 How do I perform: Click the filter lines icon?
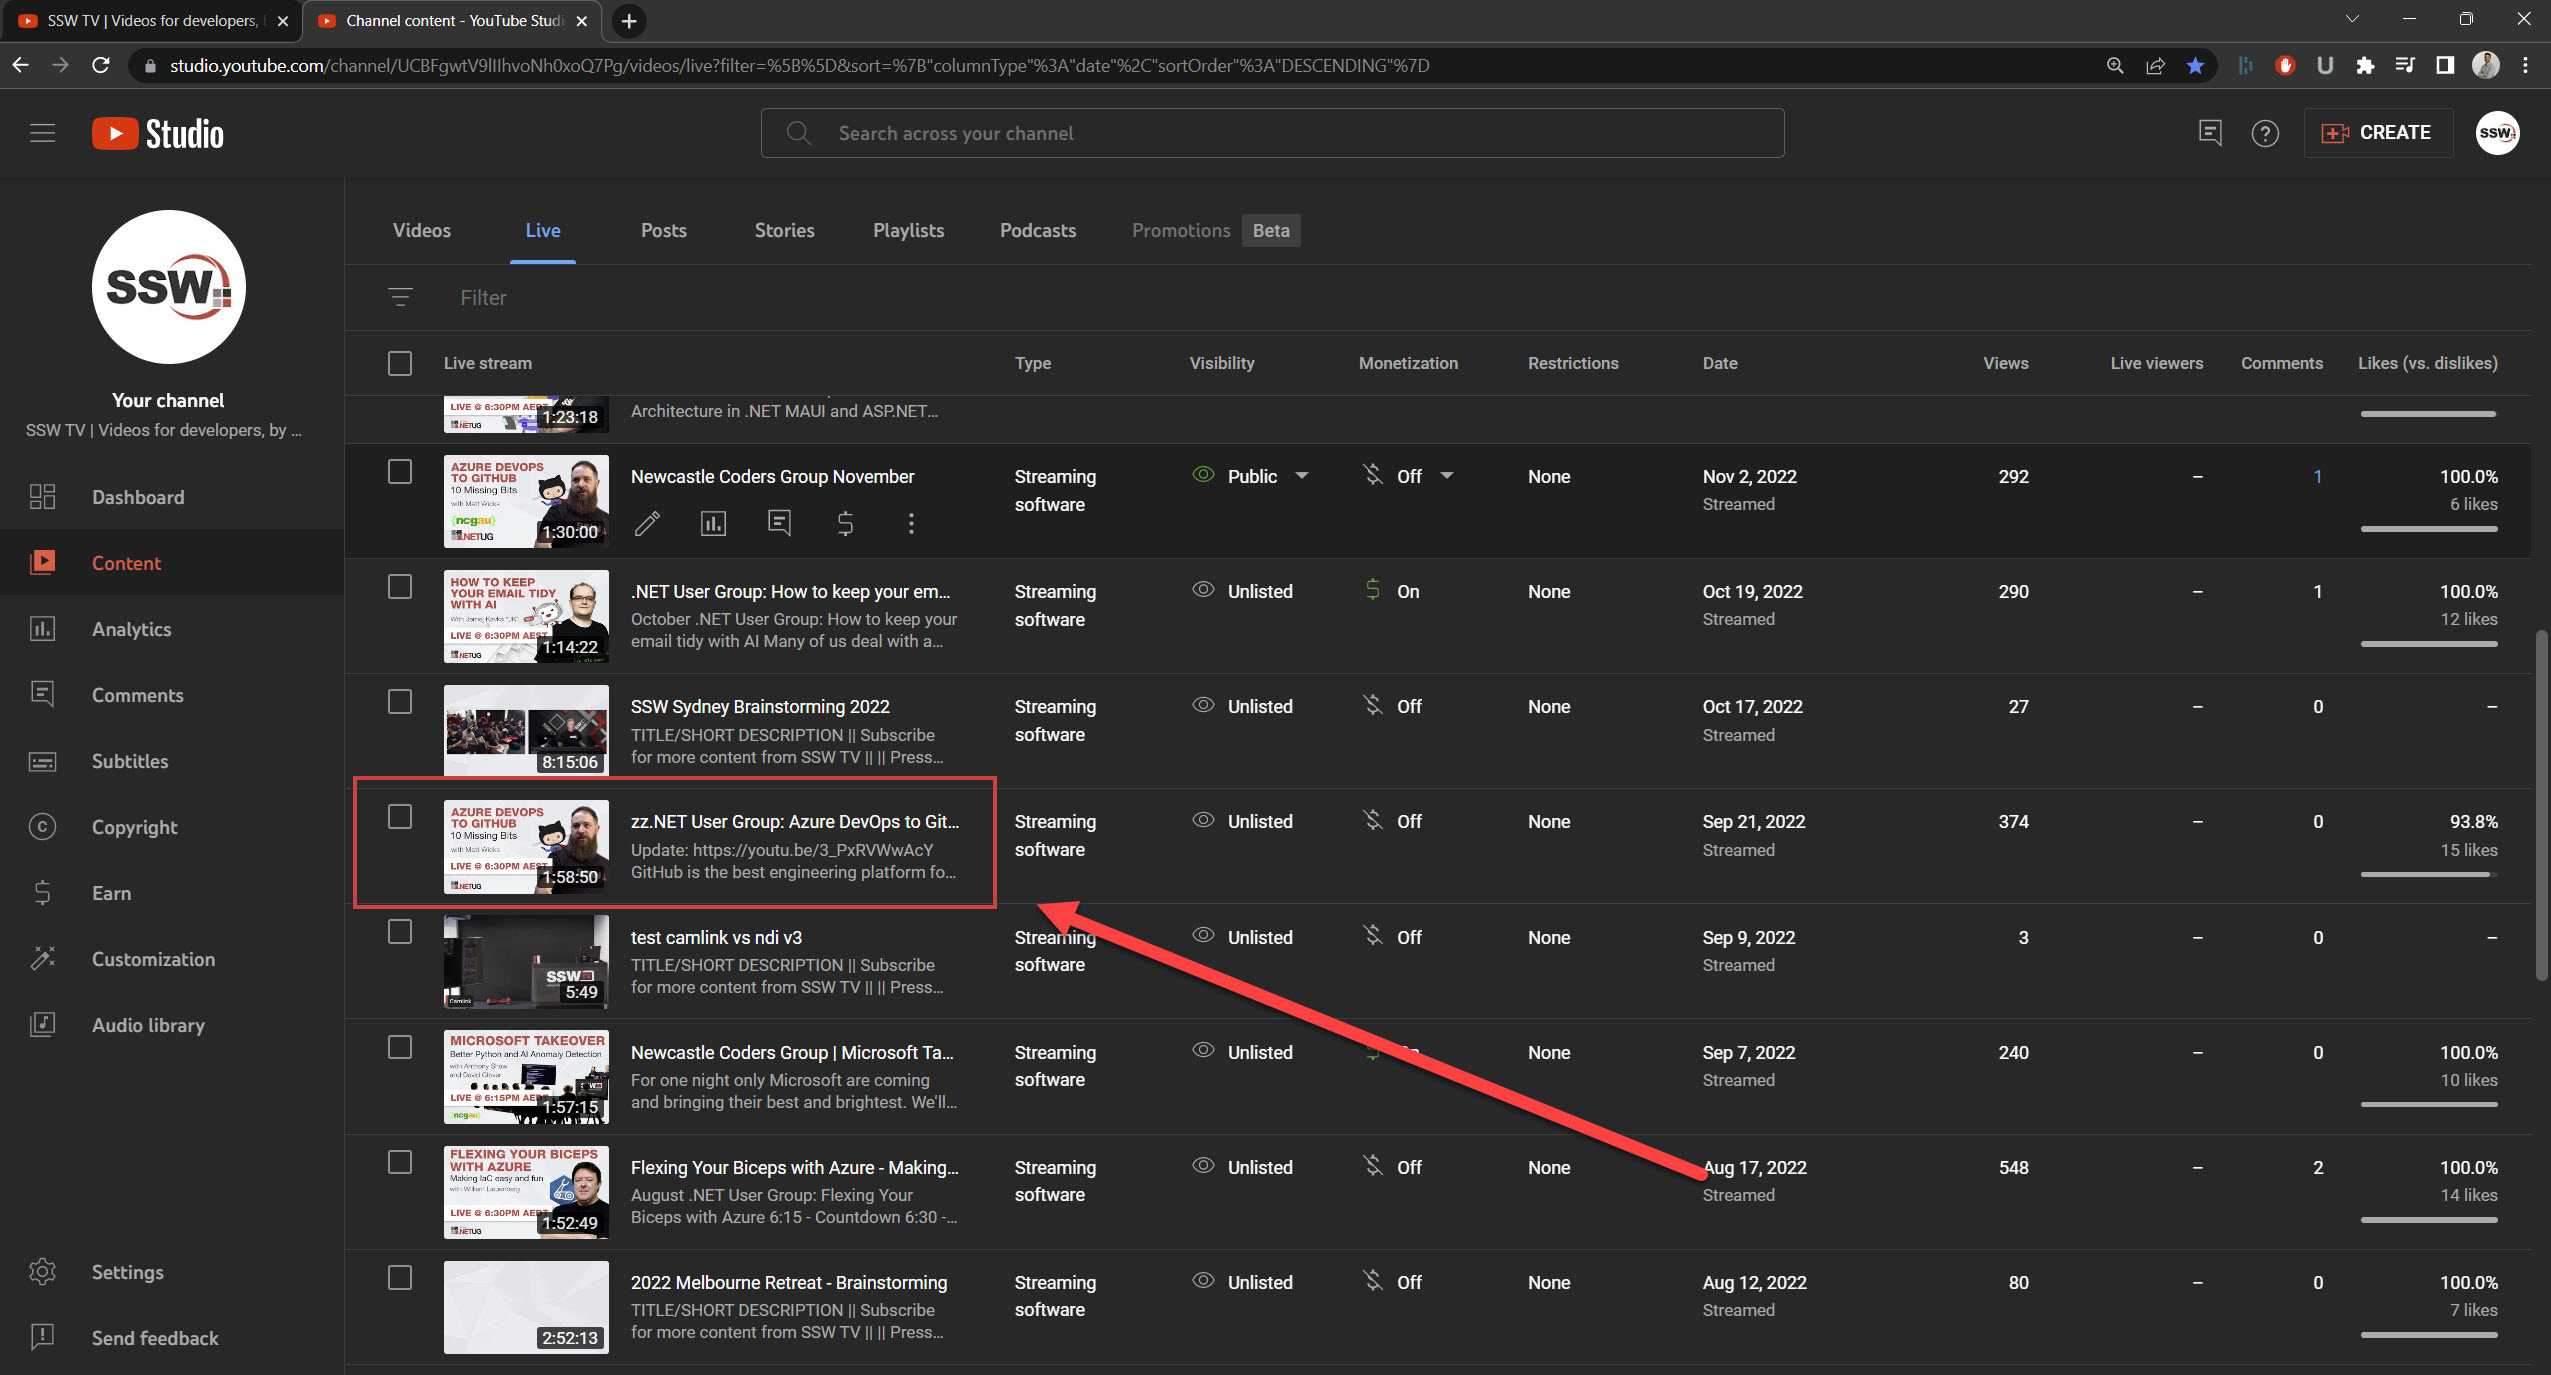pos(400,297)
